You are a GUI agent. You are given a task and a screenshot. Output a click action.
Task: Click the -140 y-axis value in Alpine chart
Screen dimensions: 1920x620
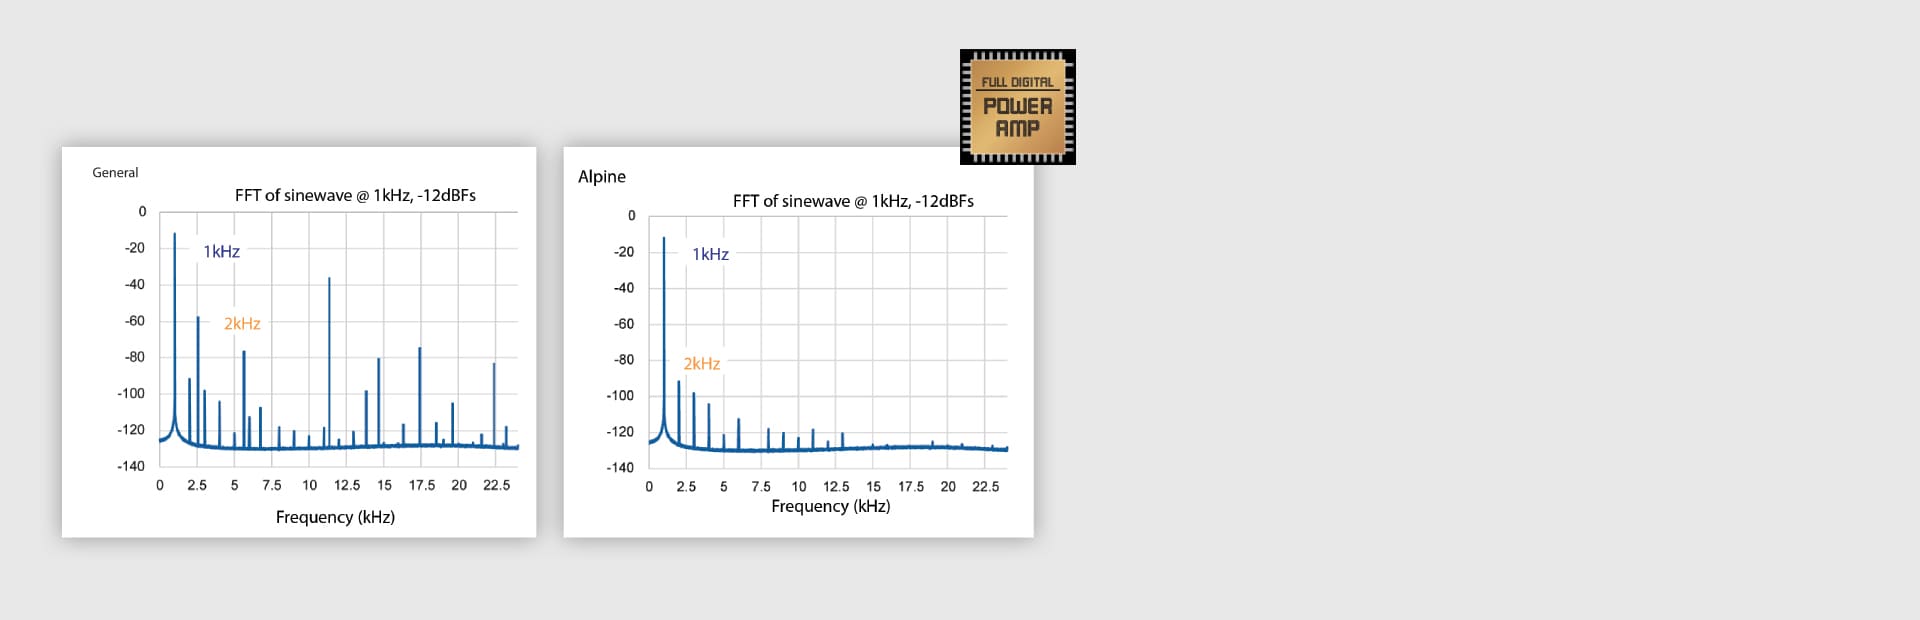click(x=620, y=467)
